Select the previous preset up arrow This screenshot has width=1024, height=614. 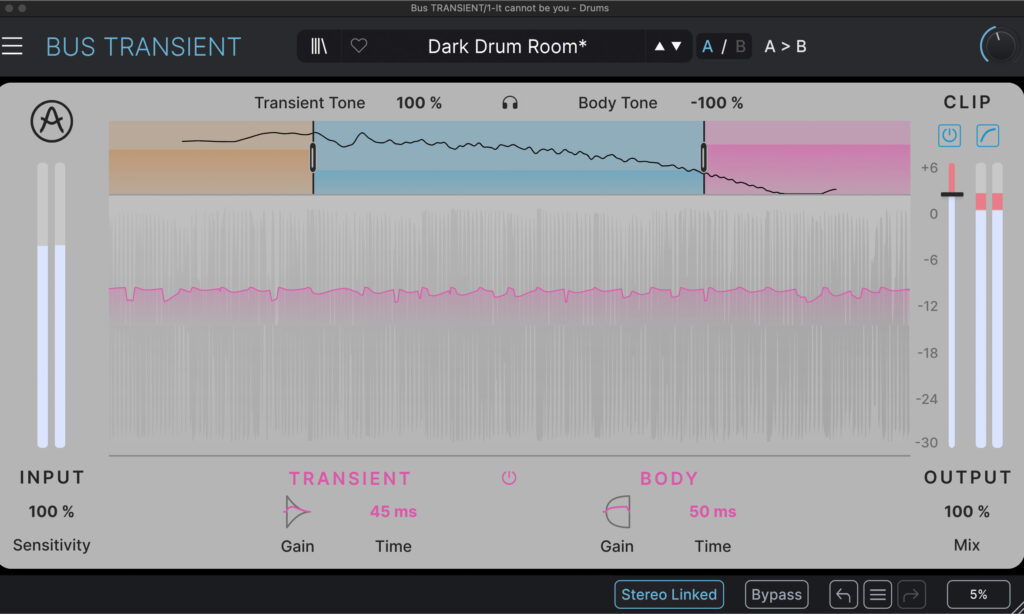(x=659, y=46)
